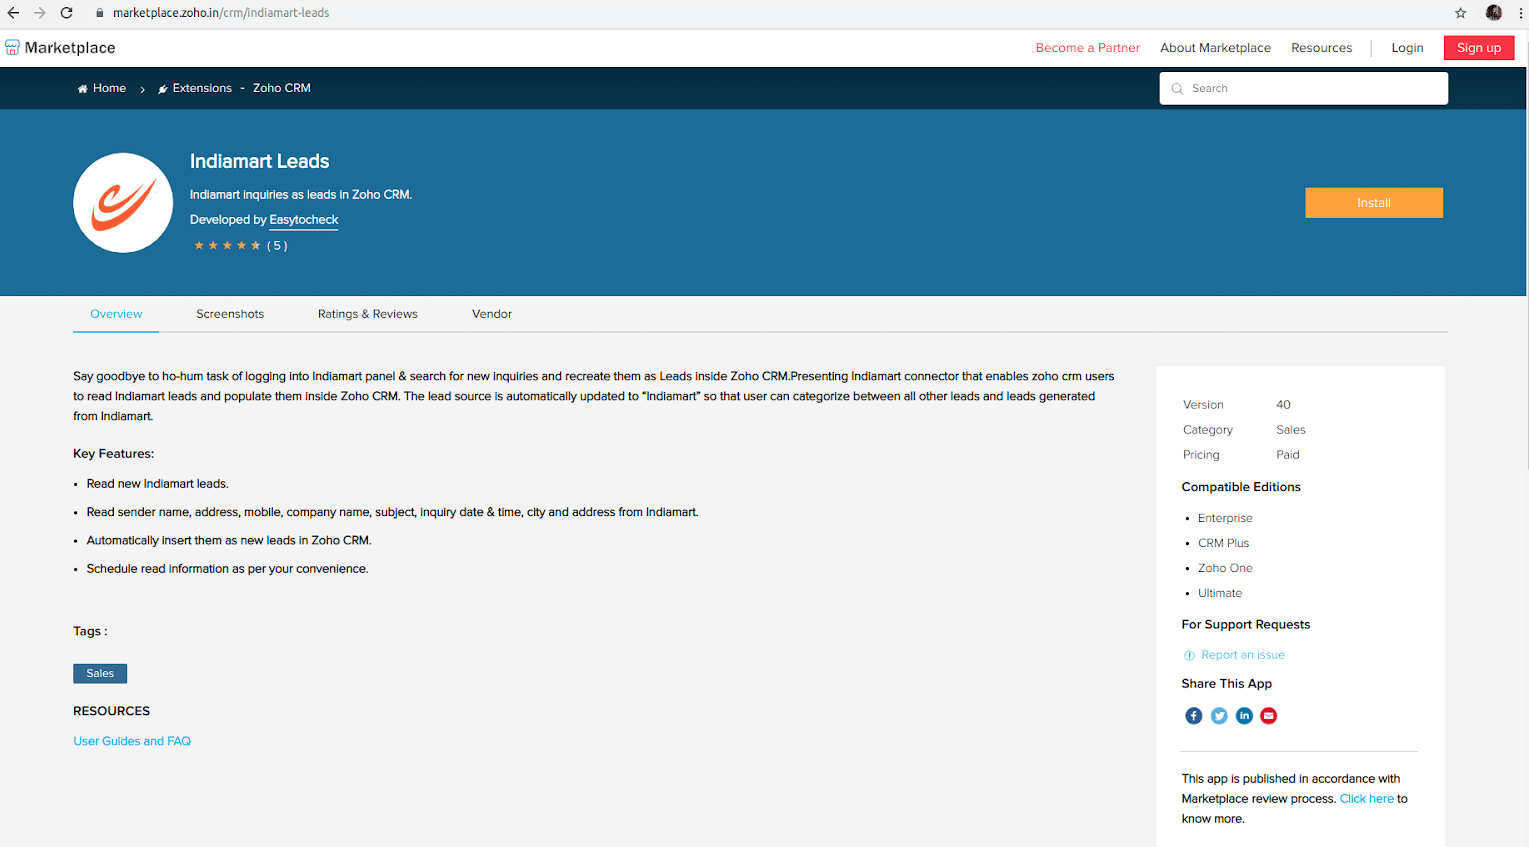Viewport: 1529px width, 847px height.
Task: Click the Marketplace logo
Action: pyautogui.click(x=60, y=48)
